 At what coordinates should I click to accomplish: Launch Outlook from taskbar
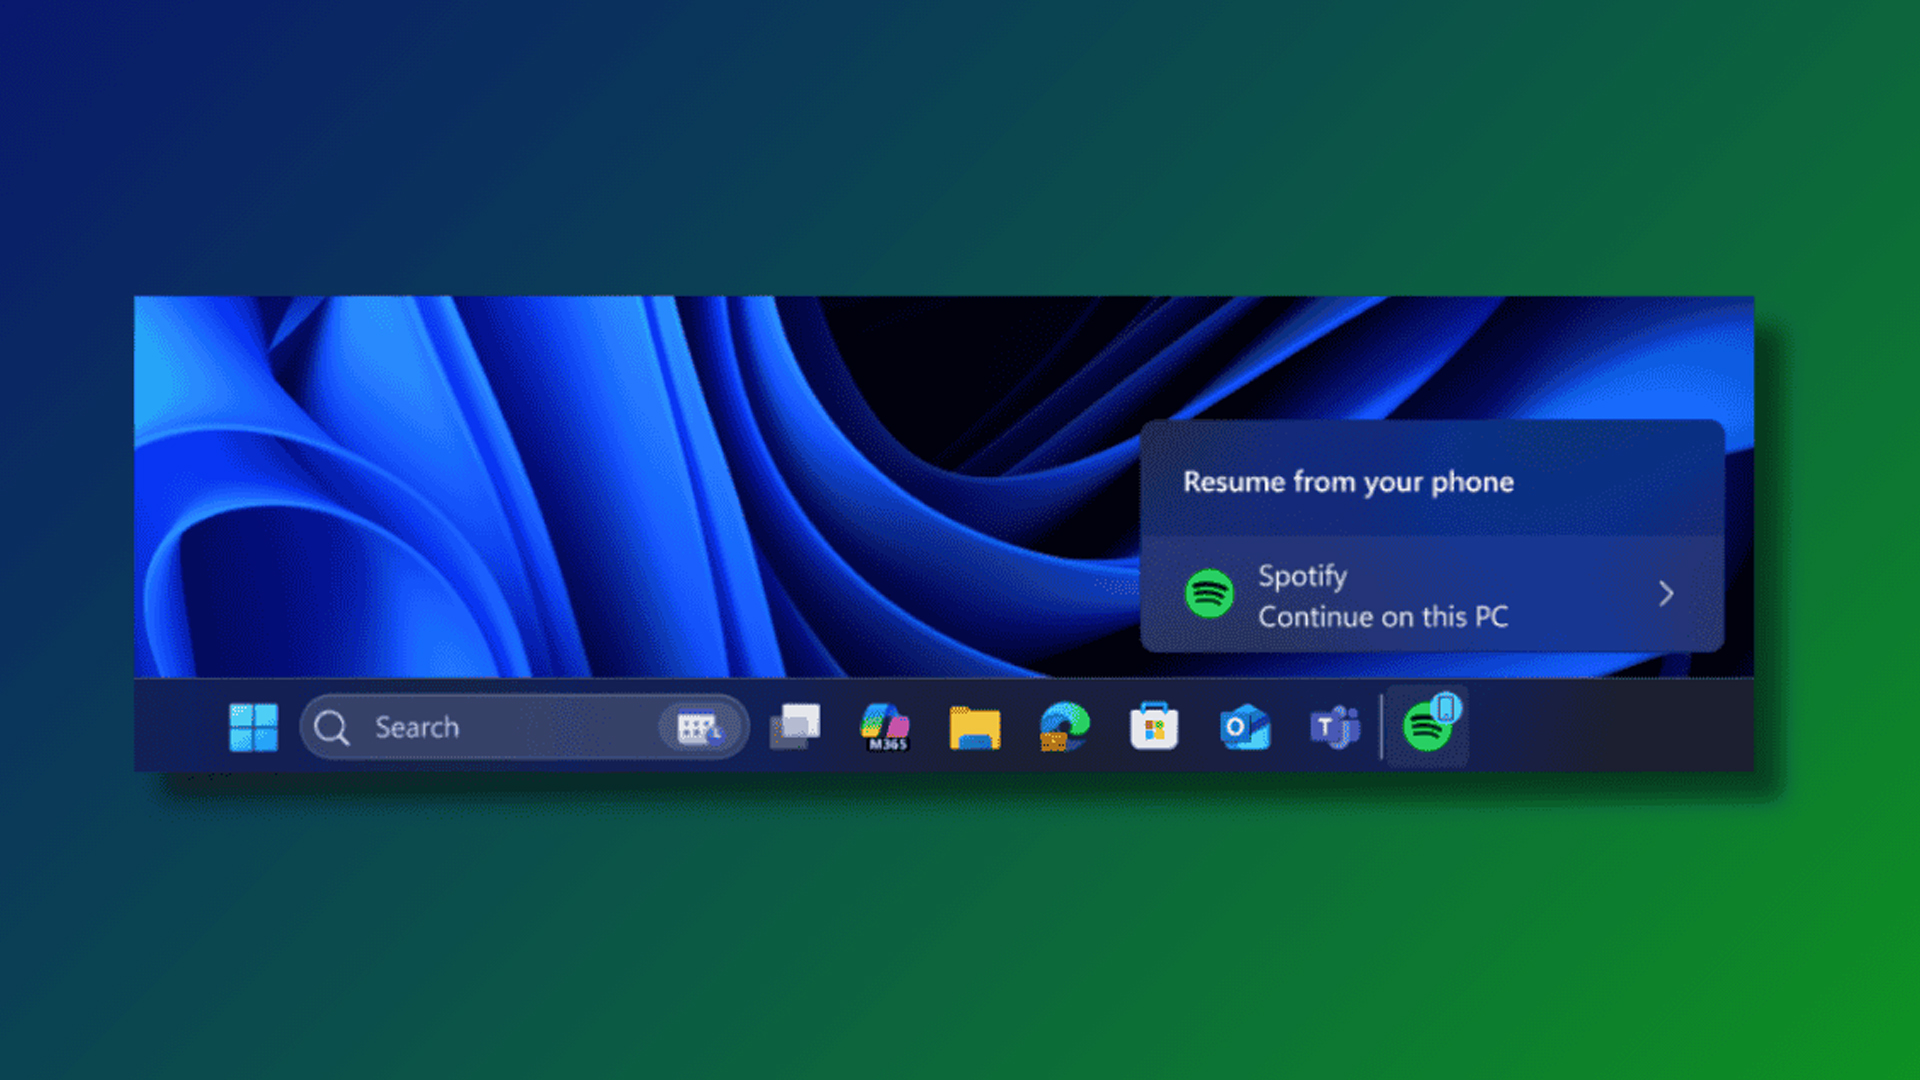pyautogui.click(x=1244, y=727)
